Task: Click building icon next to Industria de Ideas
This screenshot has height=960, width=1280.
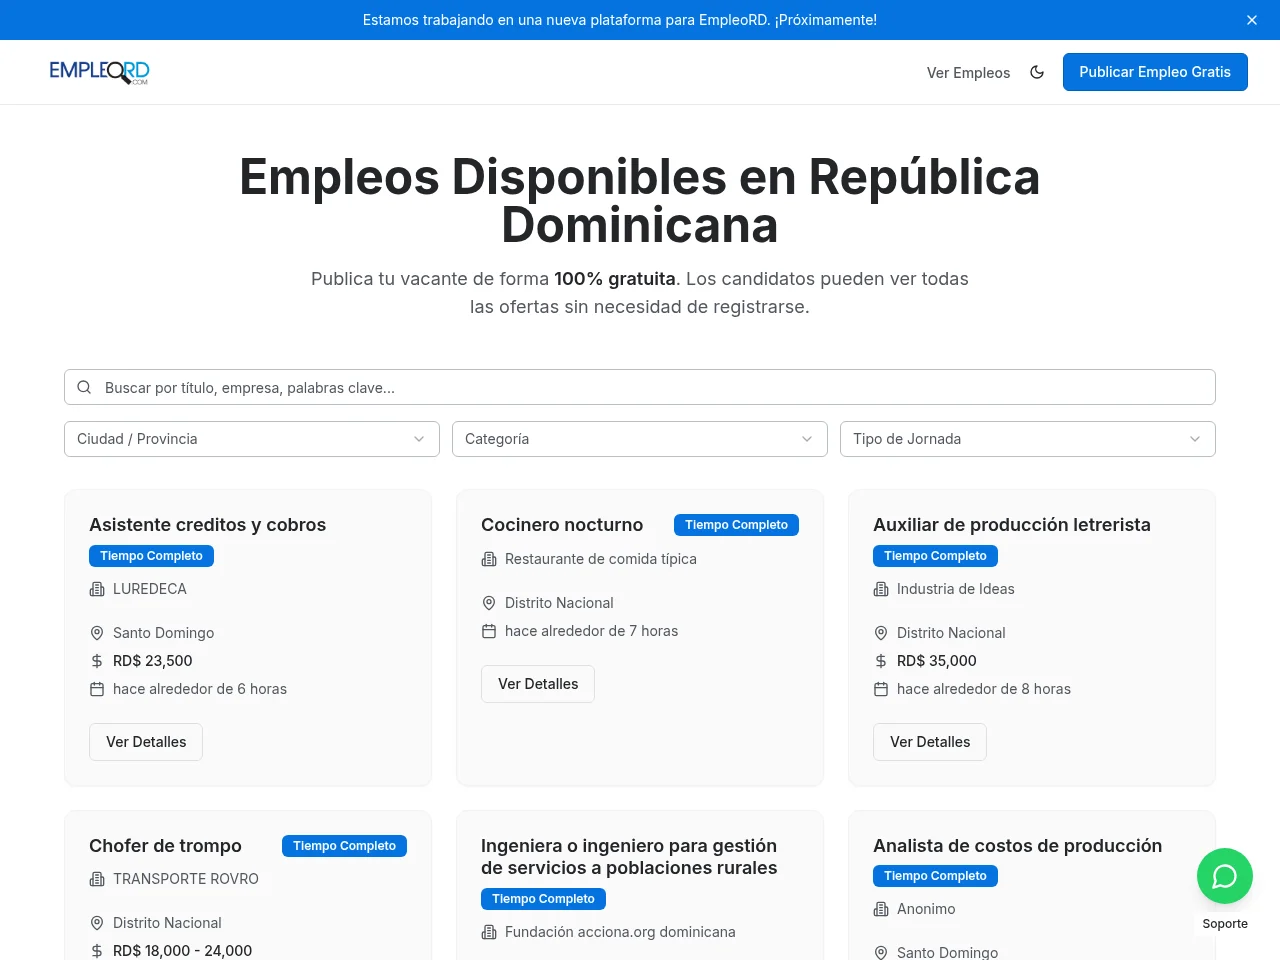Action: click(x=881, y=589)
